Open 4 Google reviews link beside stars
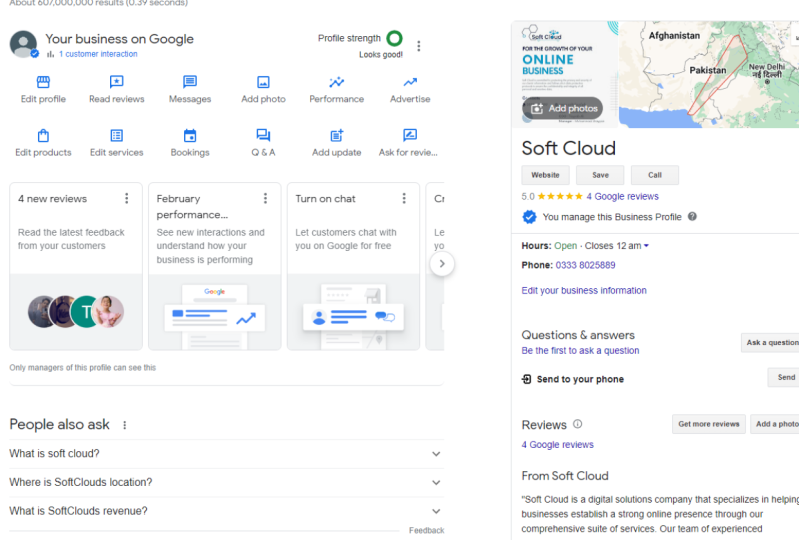This screenshot has height=540, width=799. coord(622,197)
